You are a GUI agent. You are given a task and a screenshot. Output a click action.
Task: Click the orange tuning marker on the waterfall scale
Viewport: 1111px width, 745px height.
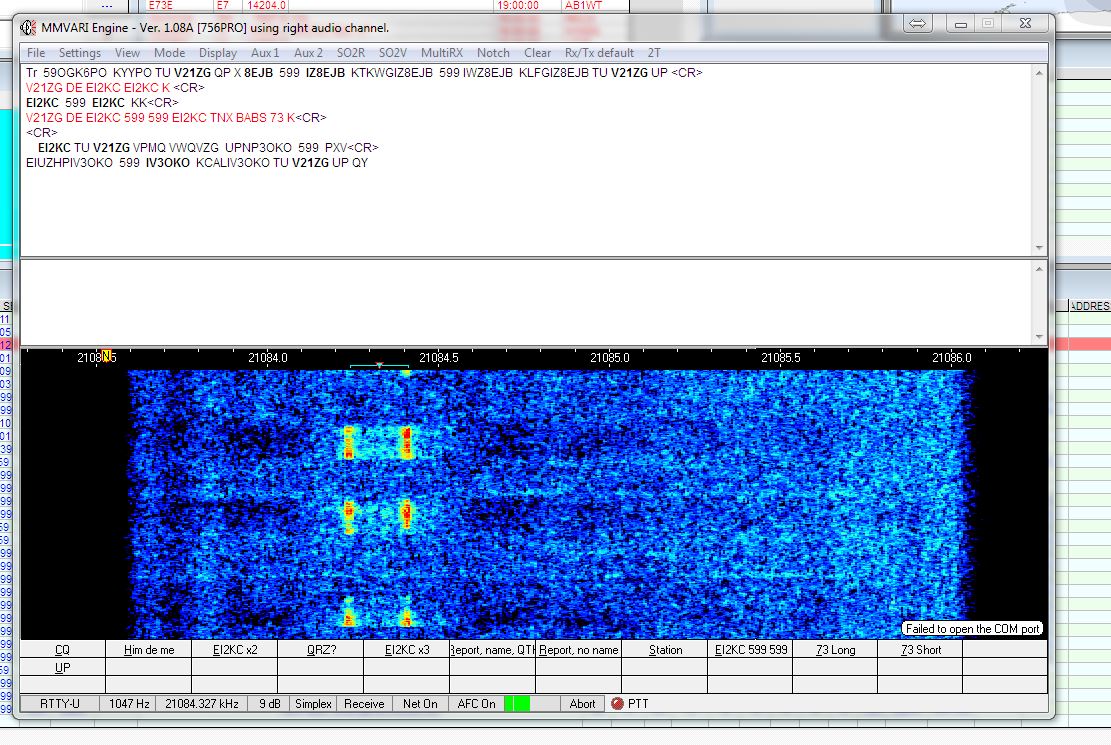tap(106, 355)
